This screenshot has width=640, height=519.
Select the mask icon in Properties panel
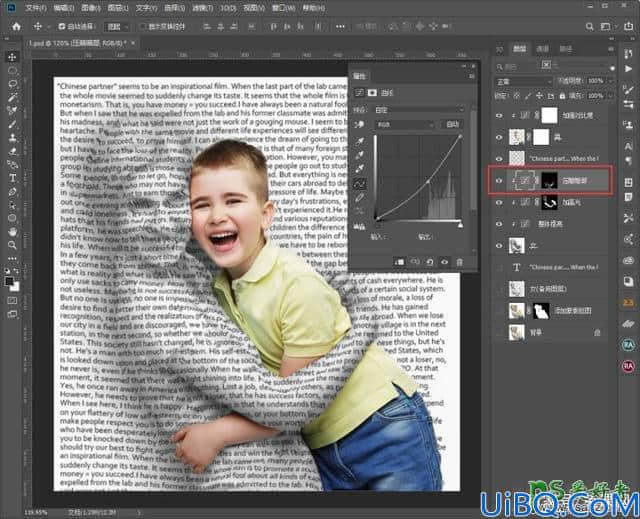[372, 93]
